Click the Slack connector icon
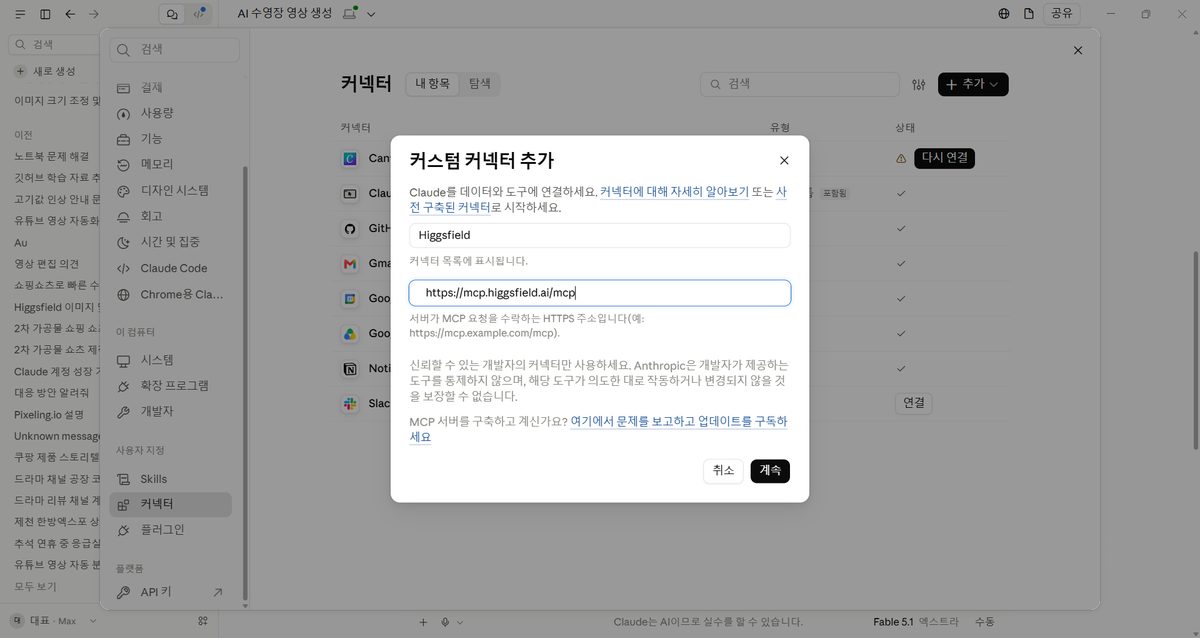 click(350, 404)
